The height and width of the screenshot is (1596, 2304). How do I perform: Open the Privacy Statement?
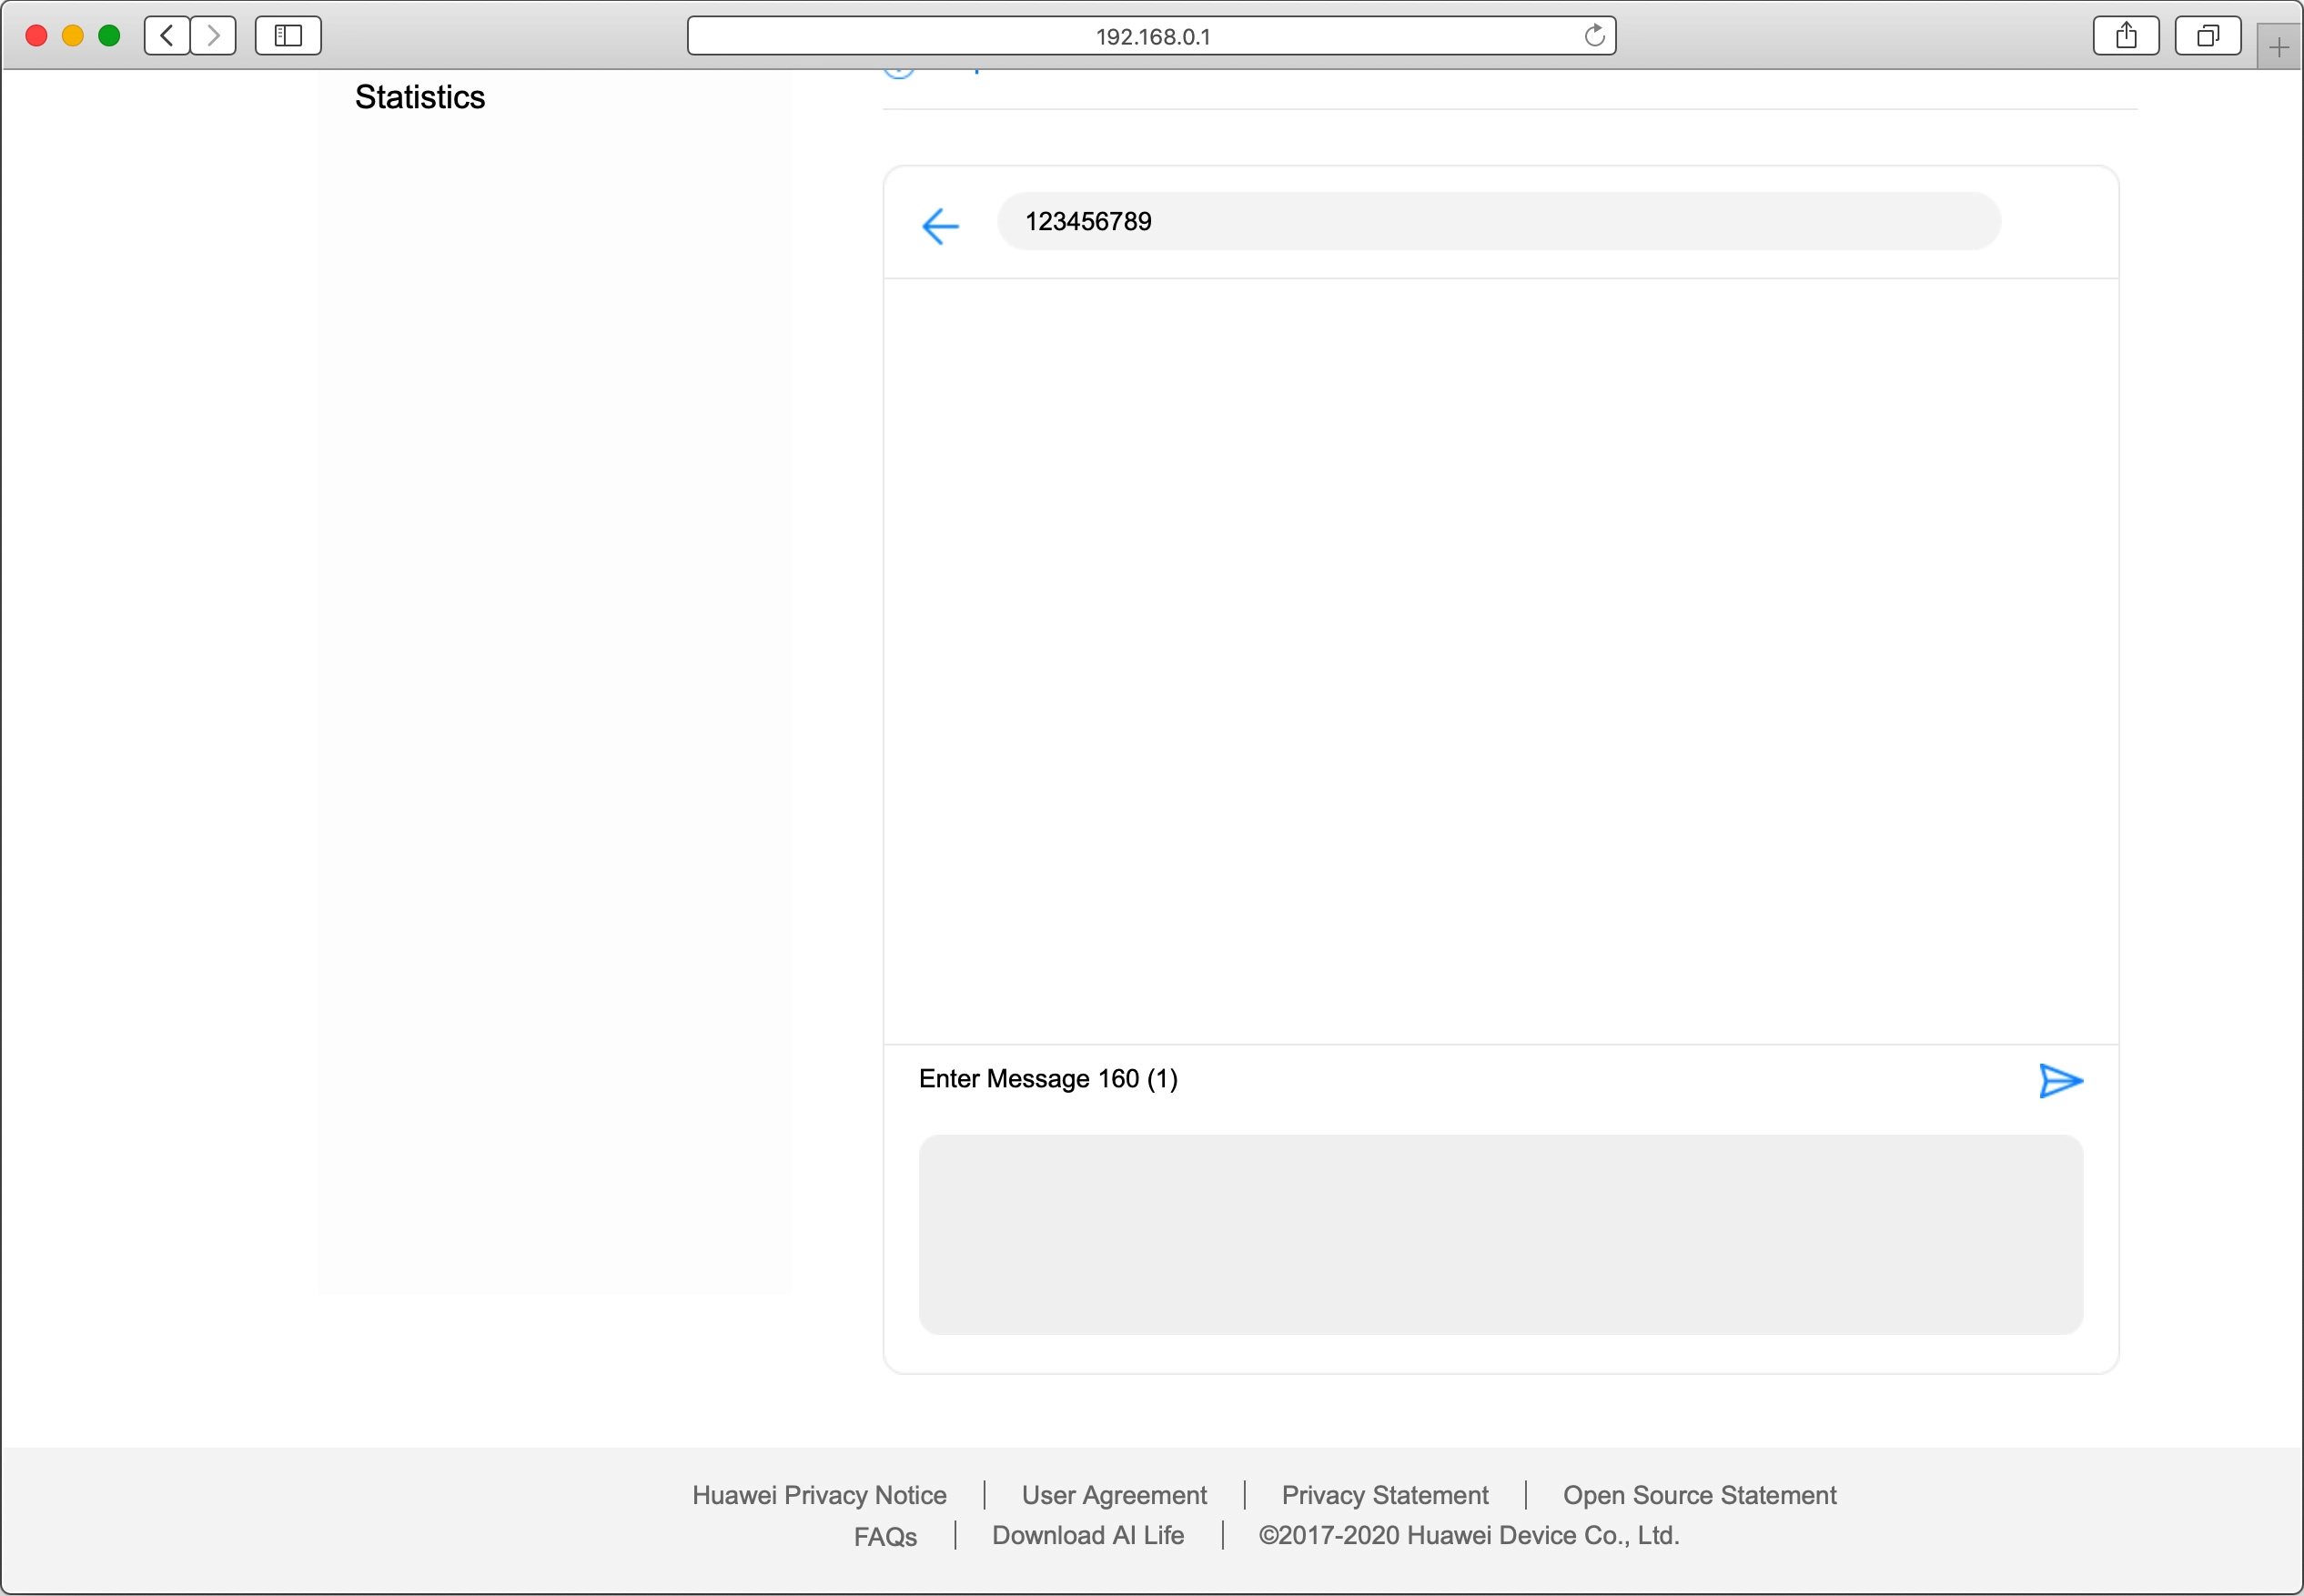pyautogui.click(x=1385, y=1494)
